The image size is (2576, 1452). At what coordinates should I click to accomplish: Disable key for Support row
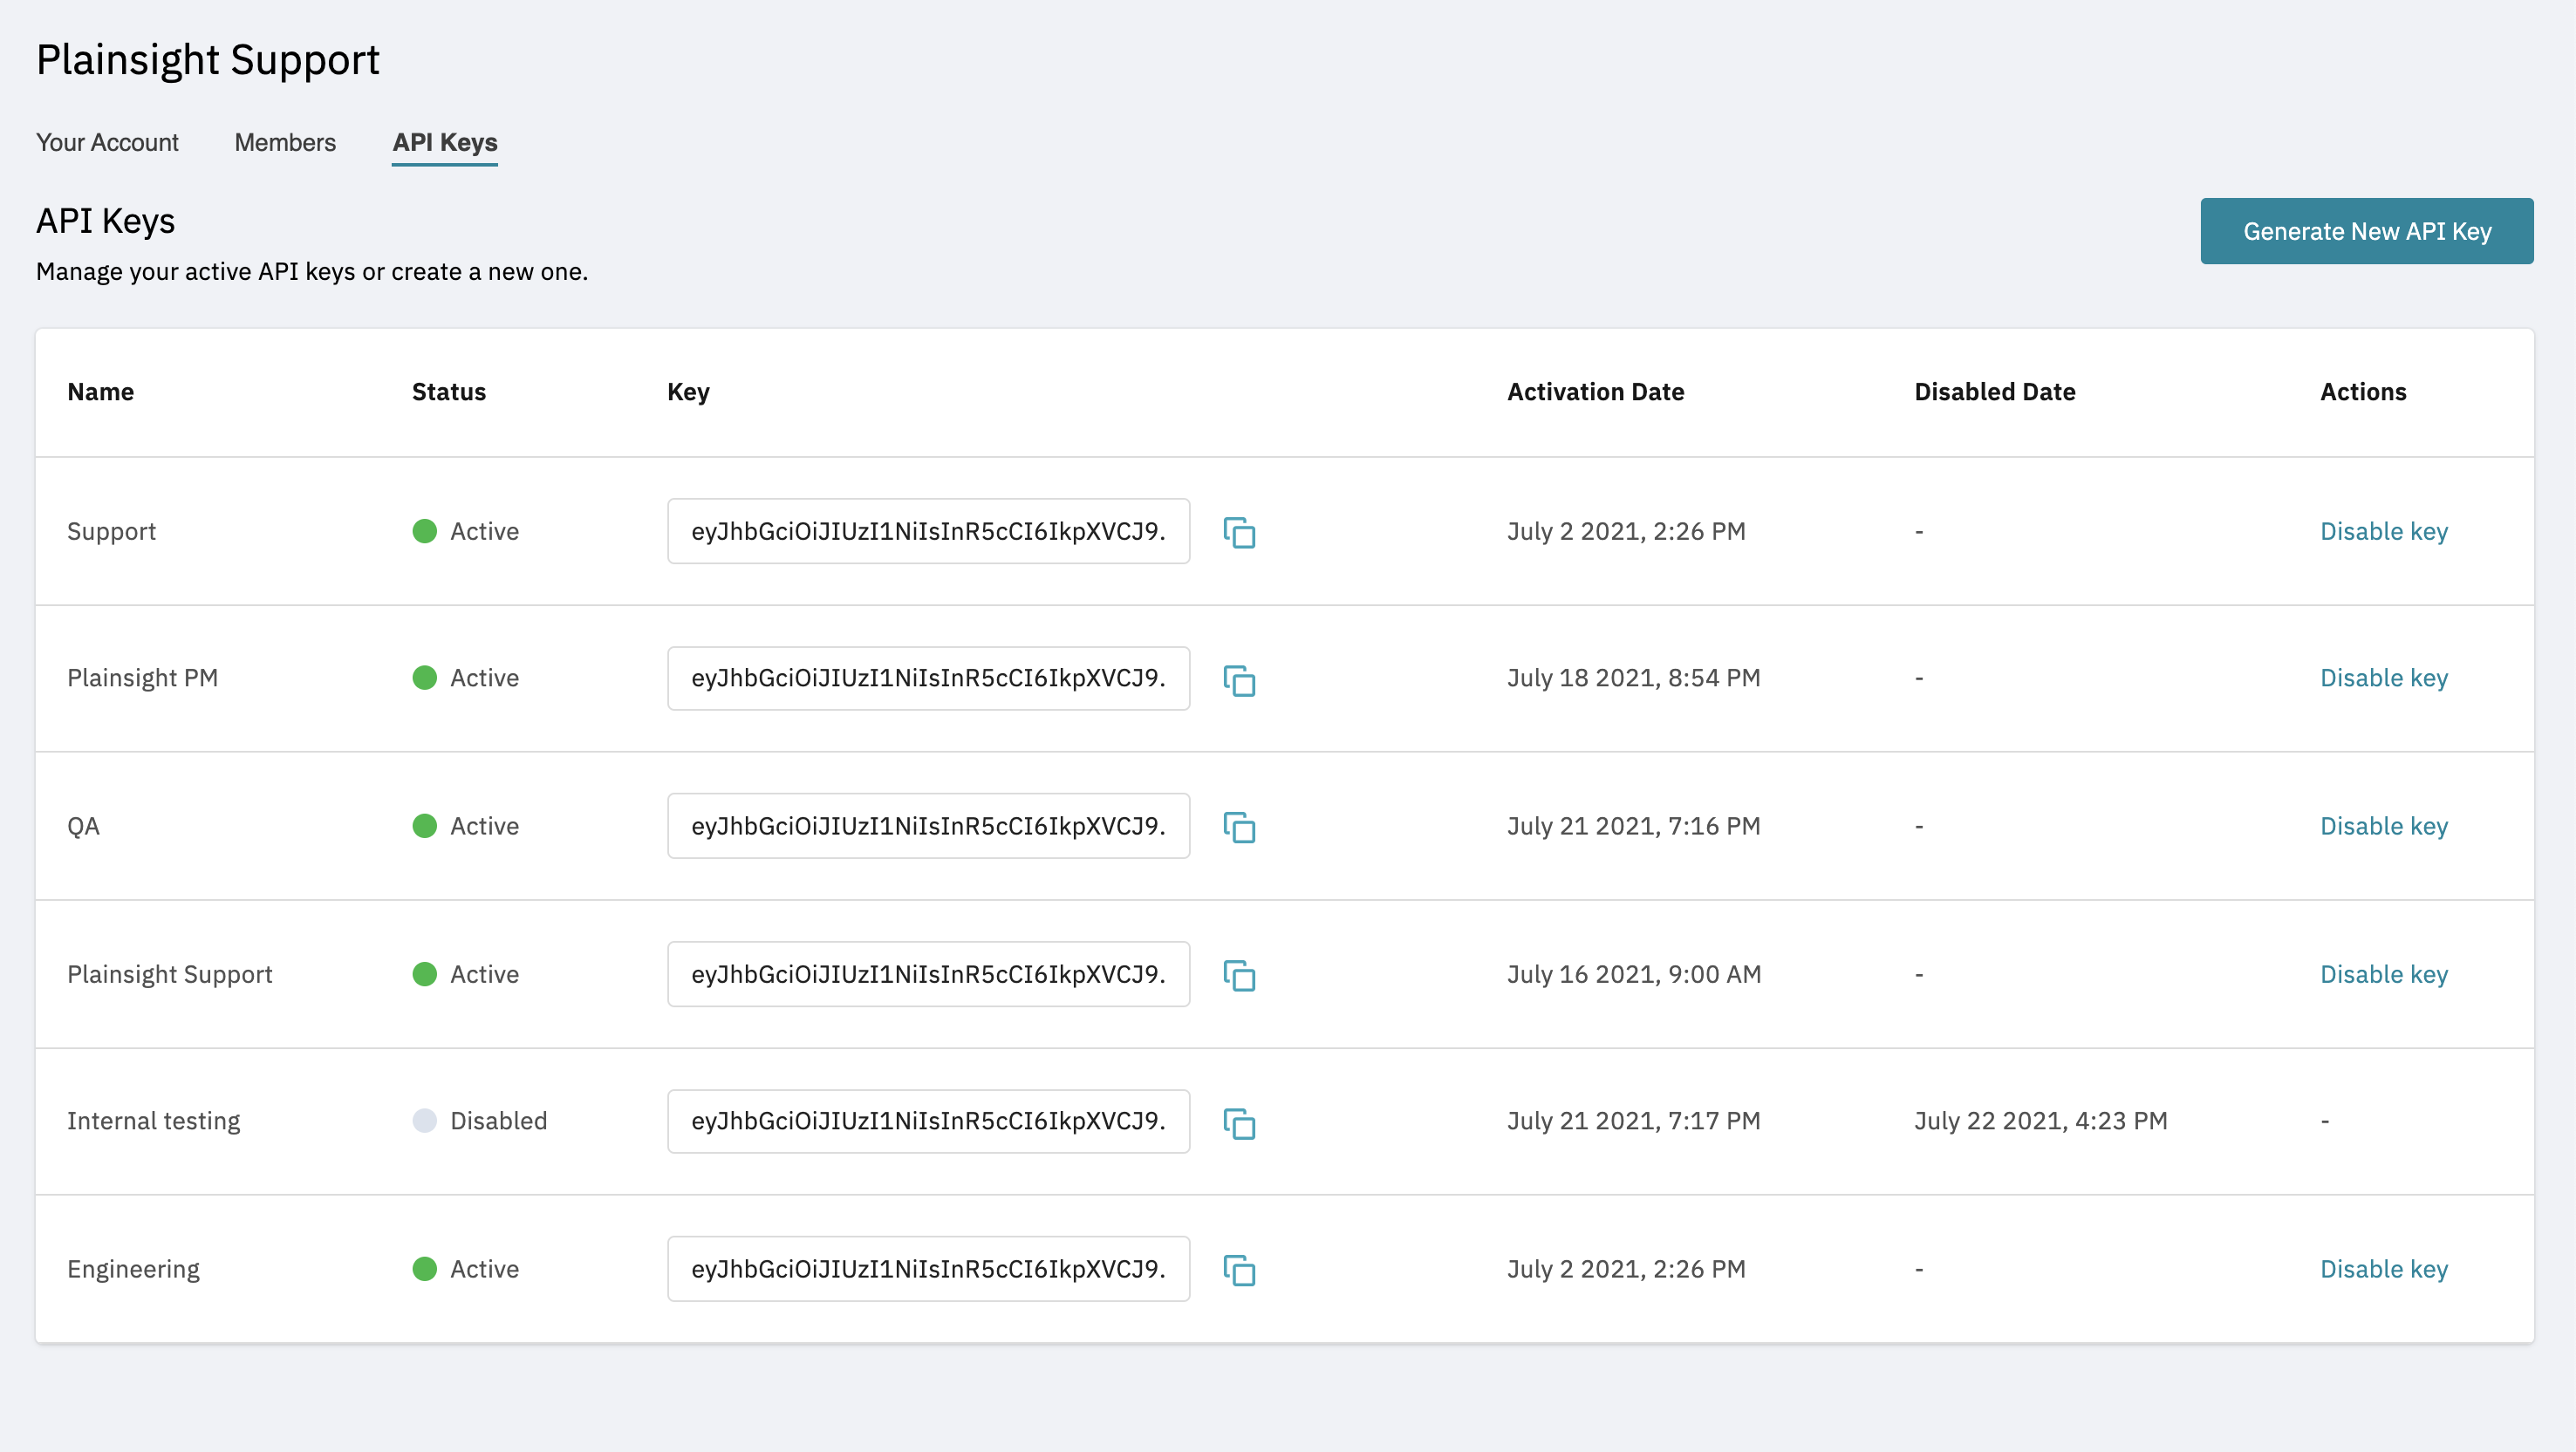(2384, 531)
